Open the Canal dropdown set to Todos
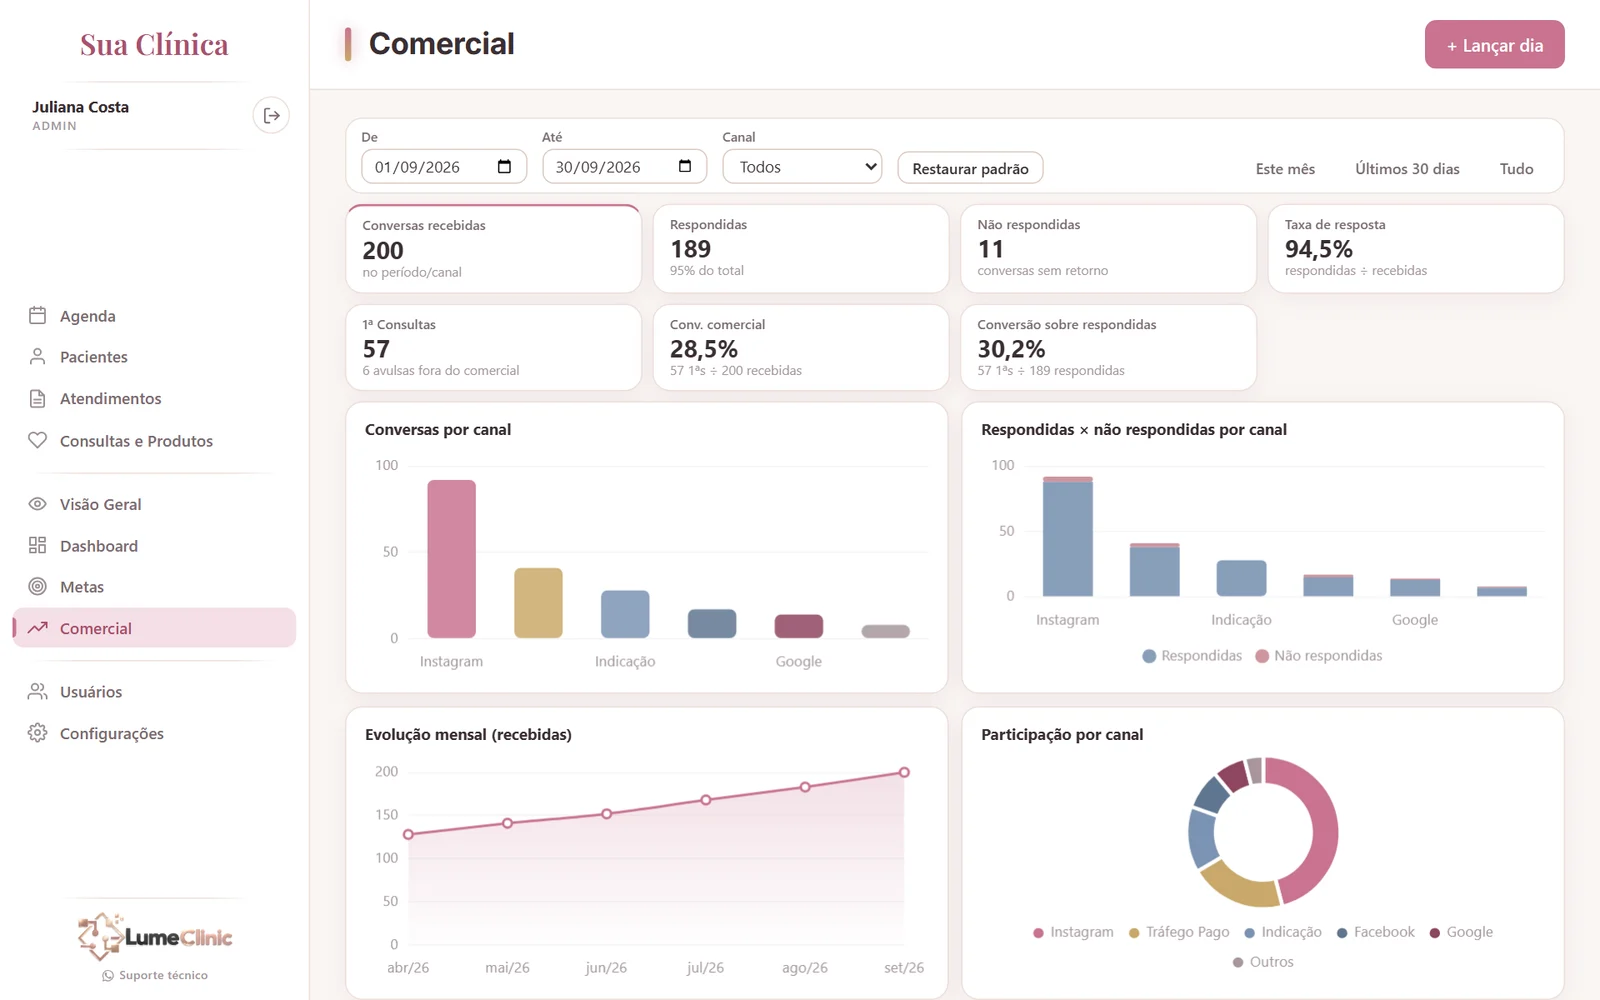The image size is (1600, 1000). pyautogui.click(x=802, y=167)
